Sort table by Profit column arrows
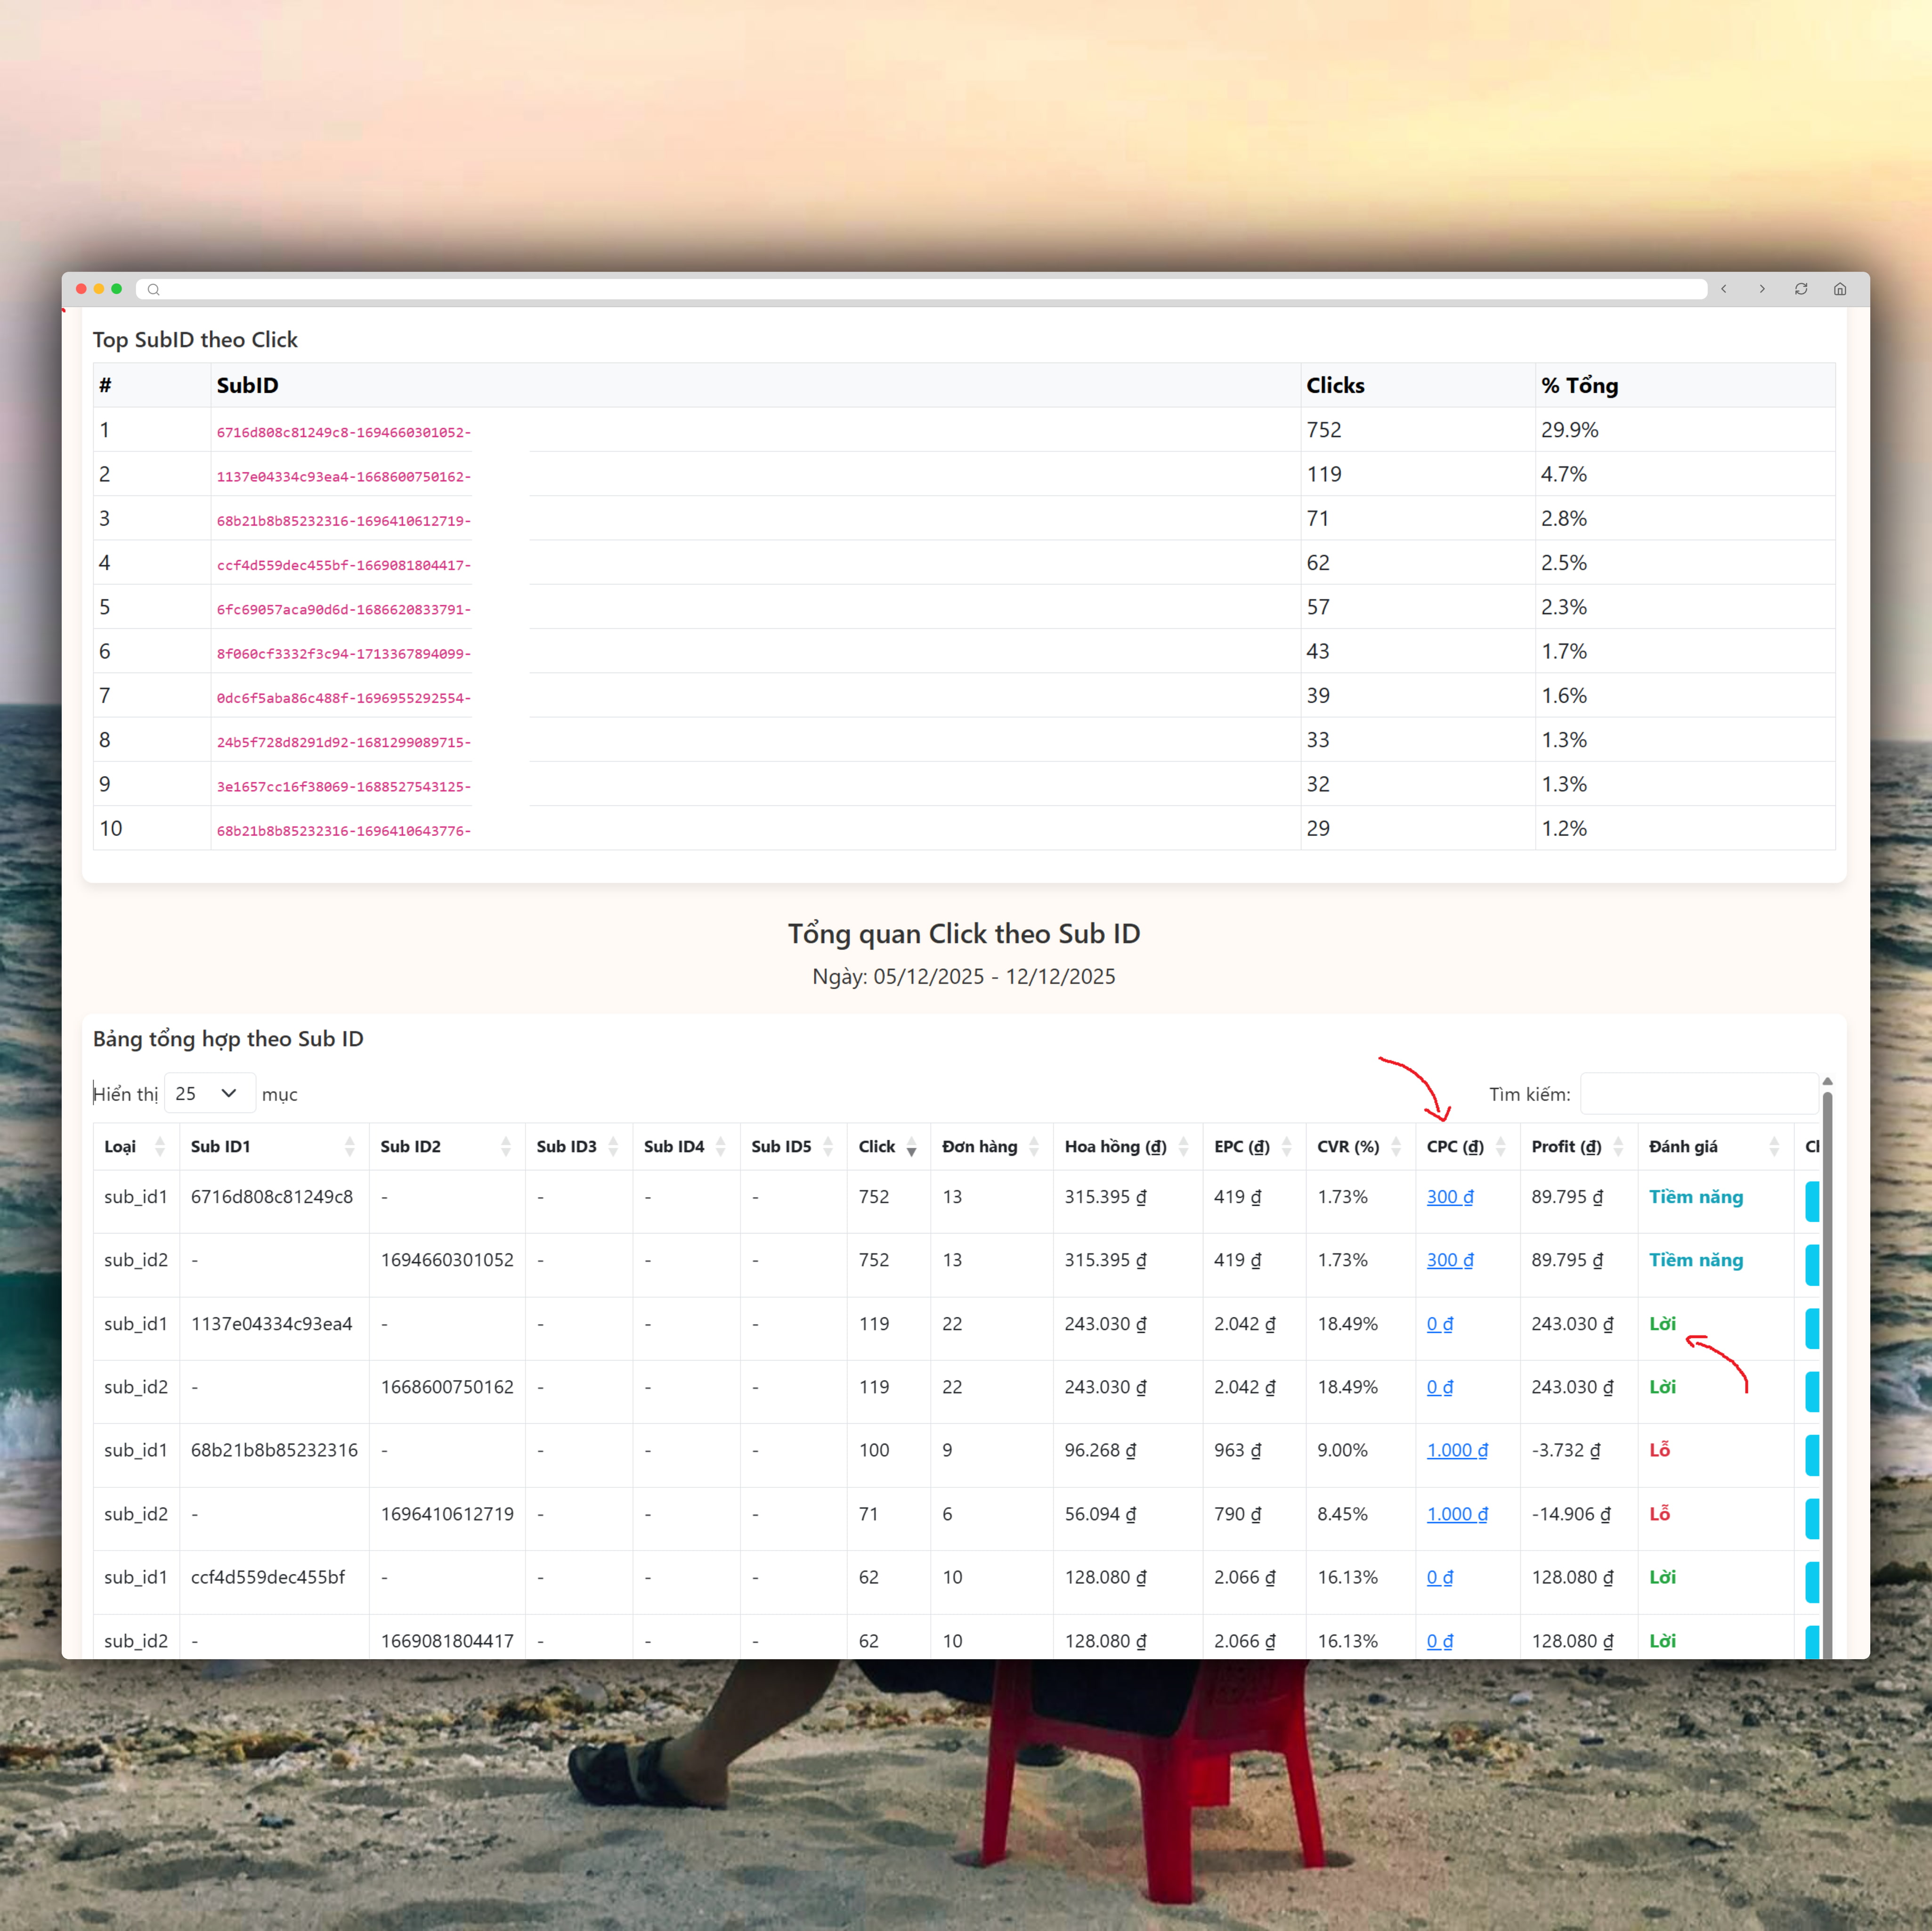This screenshot has height=1931, width=1932. (x=1618, y=1147)
